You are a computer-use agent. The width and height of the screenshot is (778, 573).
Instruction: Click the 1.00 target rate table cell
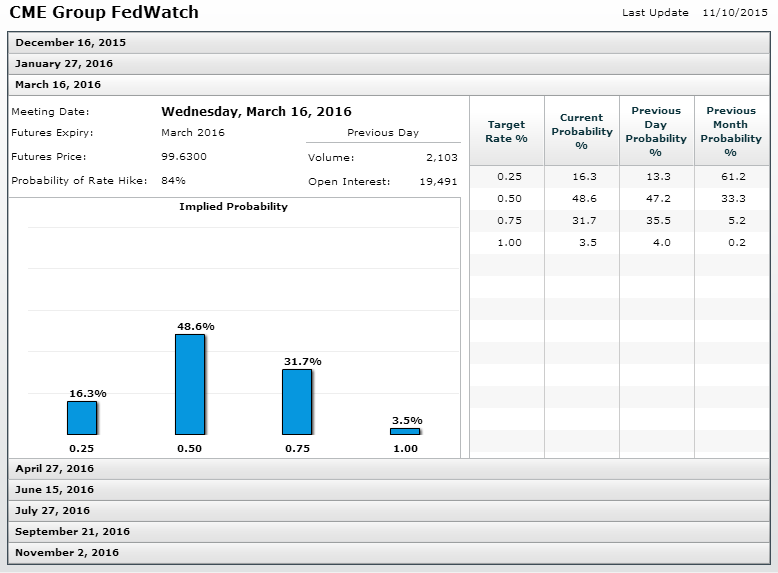pos(510,243)
